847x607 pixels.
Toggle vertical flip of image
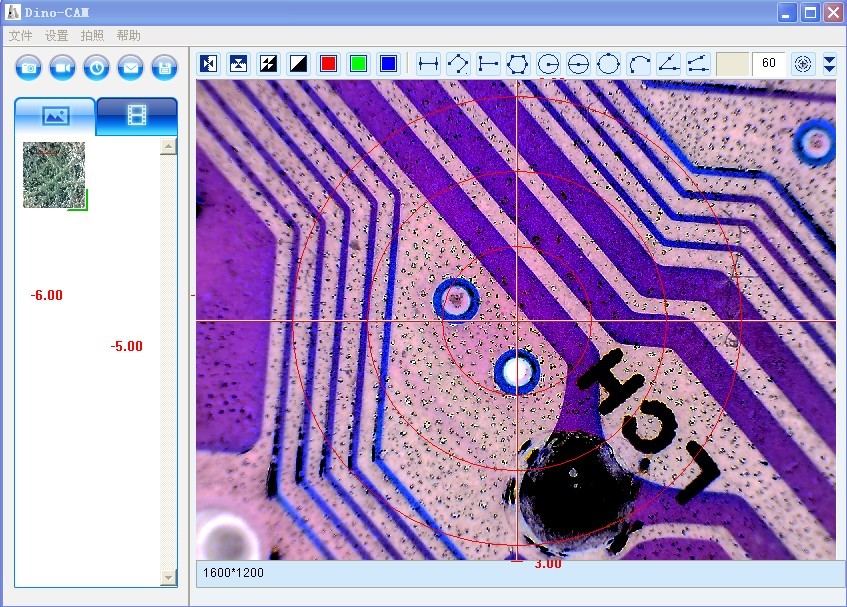(238, 64)
